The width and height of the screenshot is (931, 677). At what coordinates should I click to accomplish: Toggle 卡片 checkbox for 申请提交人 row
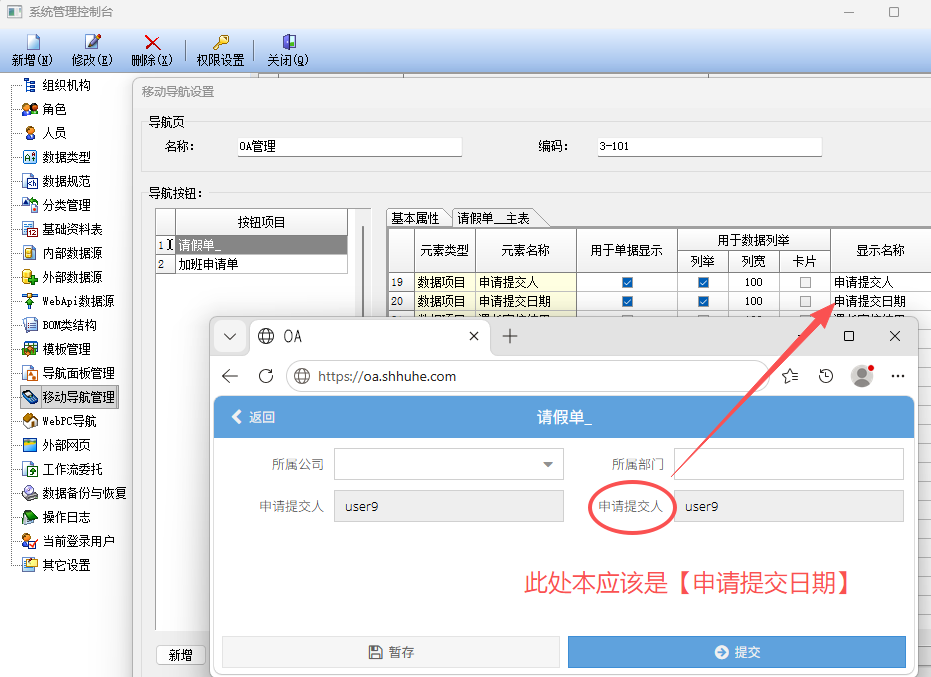click(x=805, y=283)
